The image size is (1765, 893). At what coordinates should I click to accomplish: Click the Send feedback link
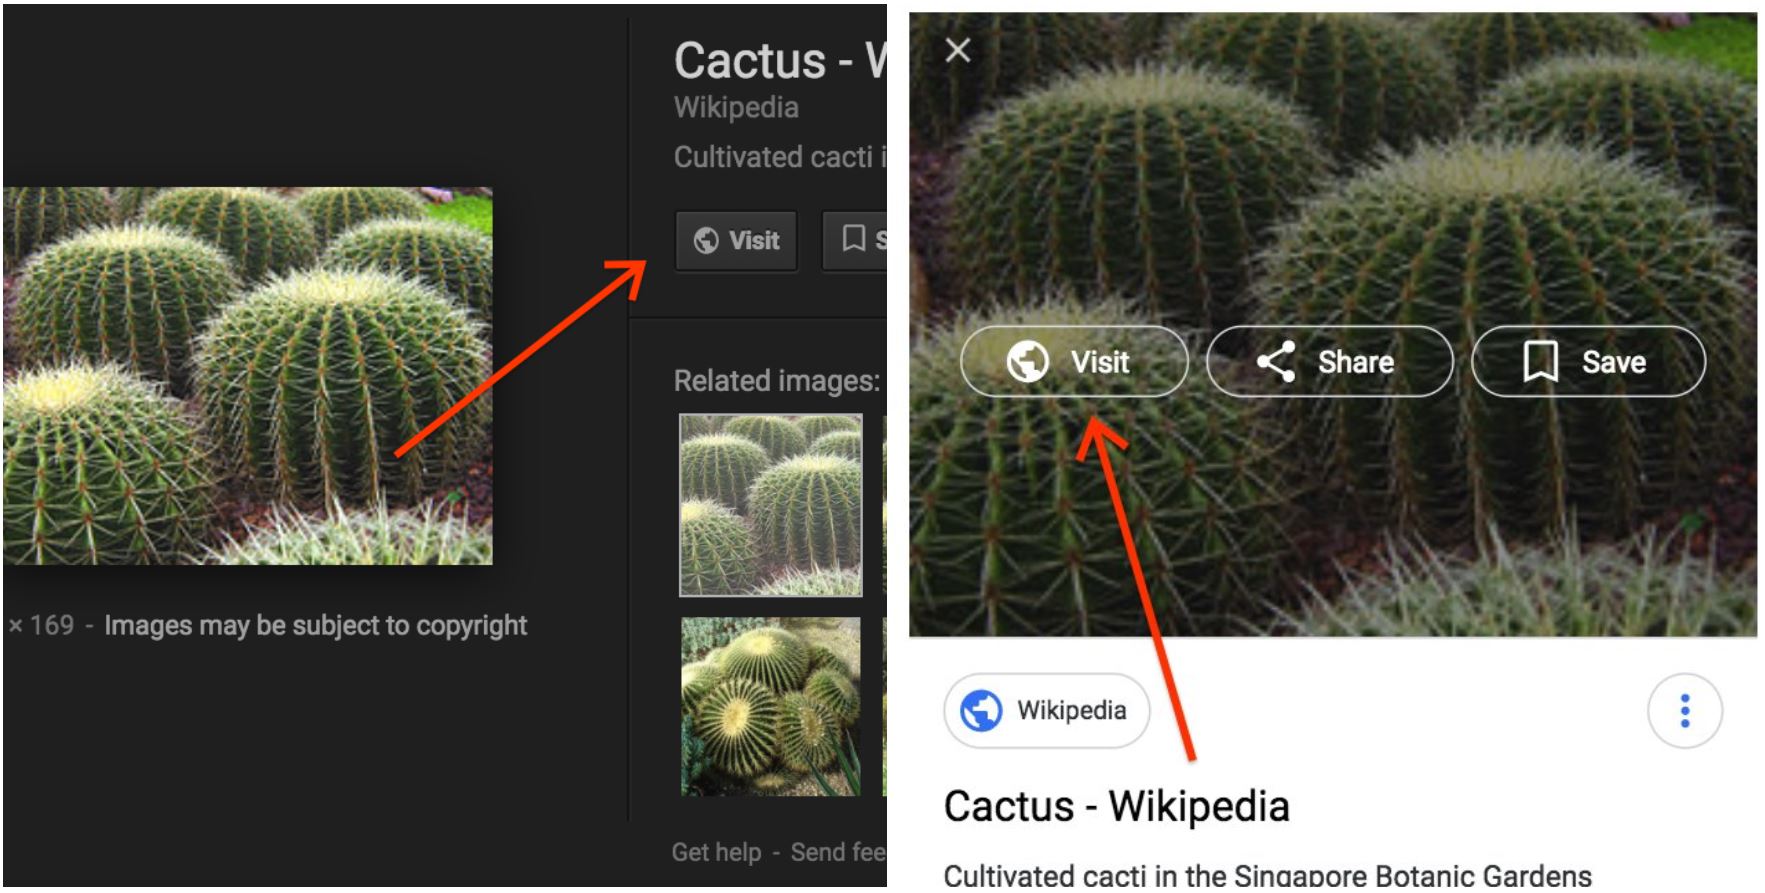[837, 852]
